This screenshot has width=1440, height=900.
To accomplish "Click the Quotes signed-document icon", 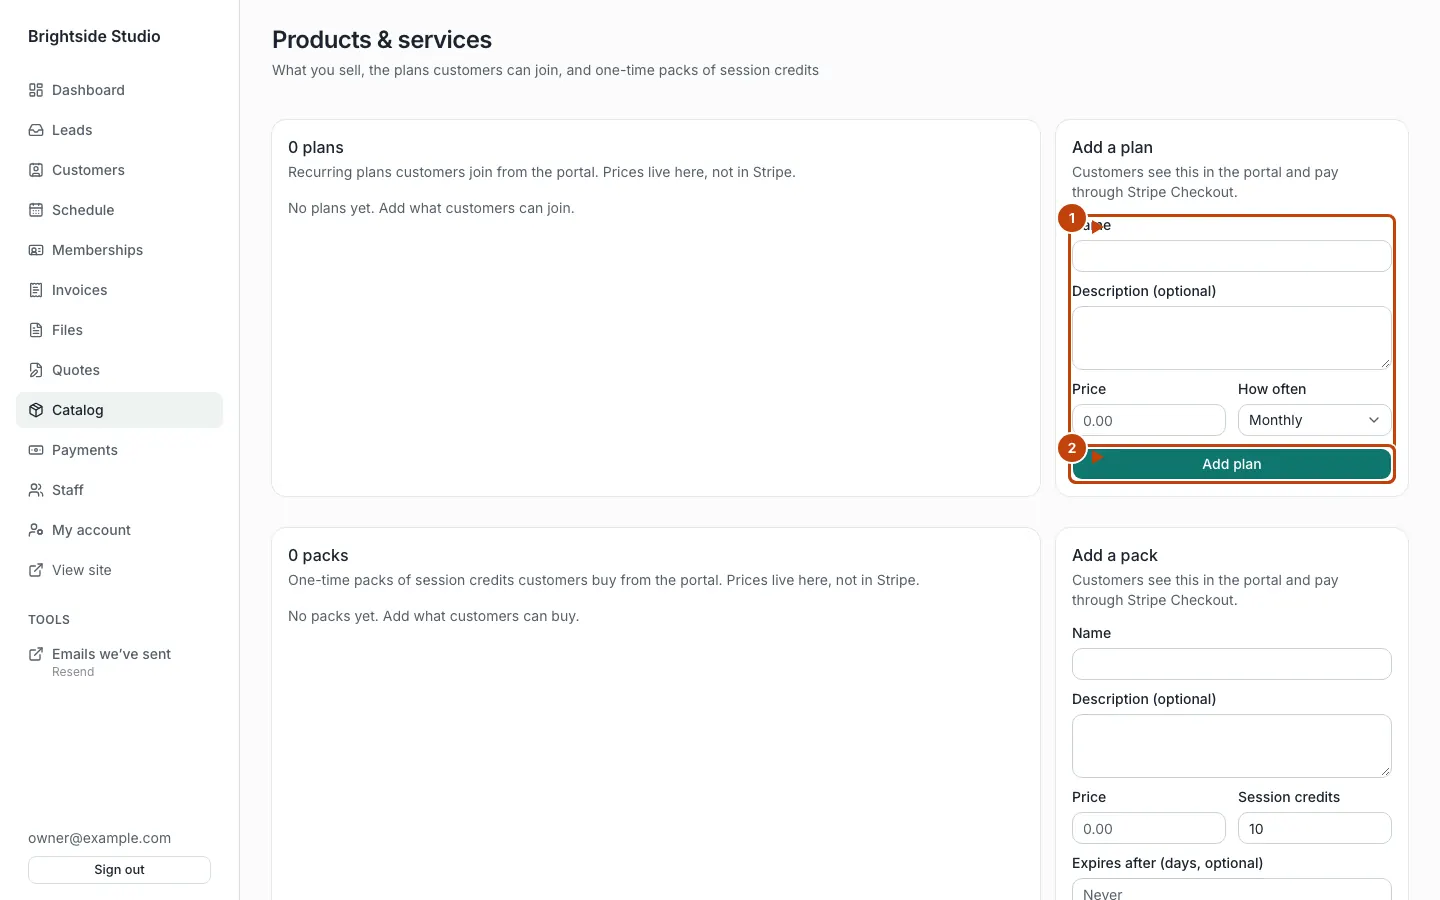I will tap(36, 370).
